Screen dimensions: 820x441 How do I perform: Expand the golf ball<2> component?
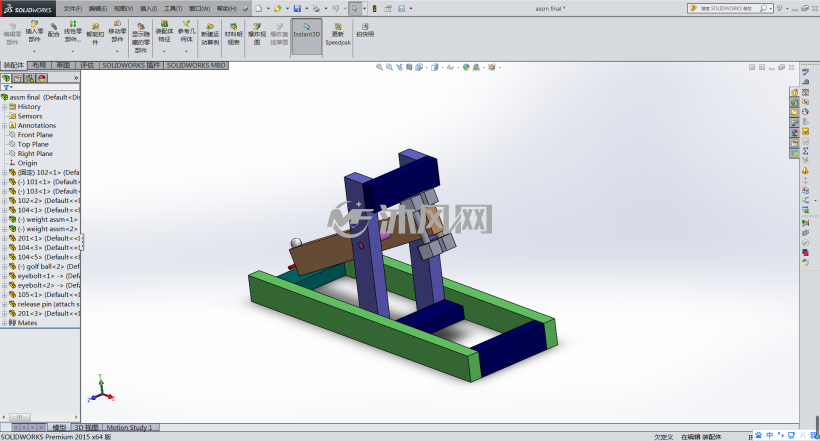coord(5,267)
